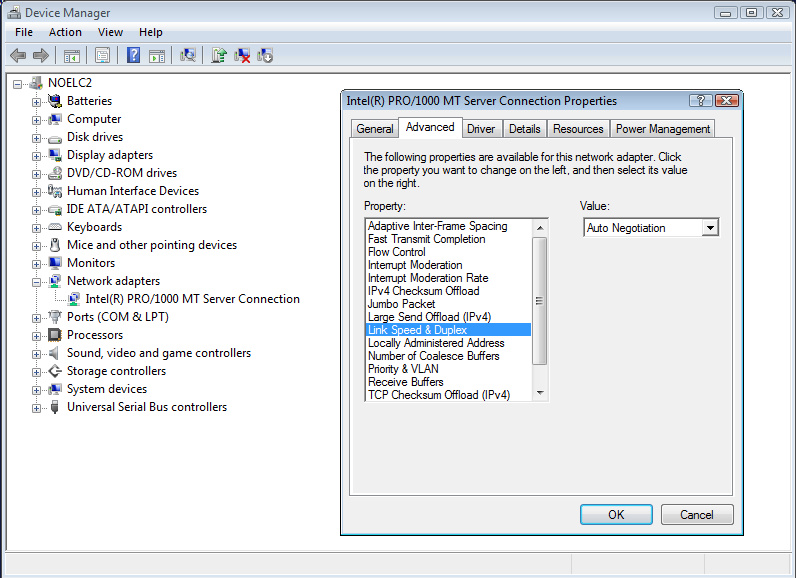The width and height of the screenshot is (796, 578).
Task: Click the Disable device toolbar icon
Action: [x=265, y=55]
